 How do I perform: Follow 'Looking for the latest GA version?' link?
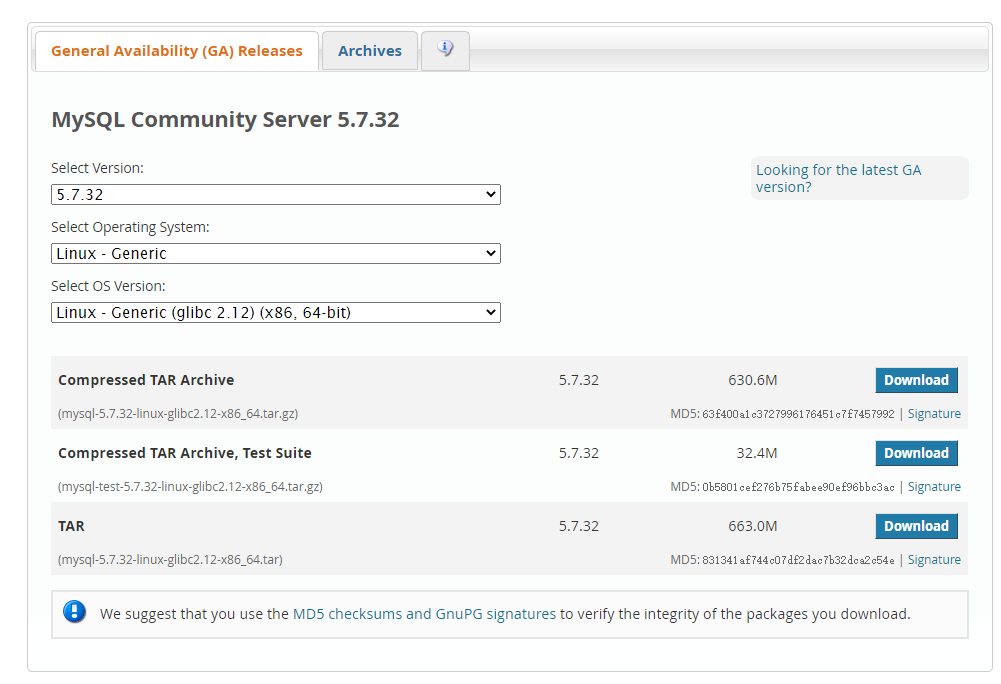(x=838, y=178)
